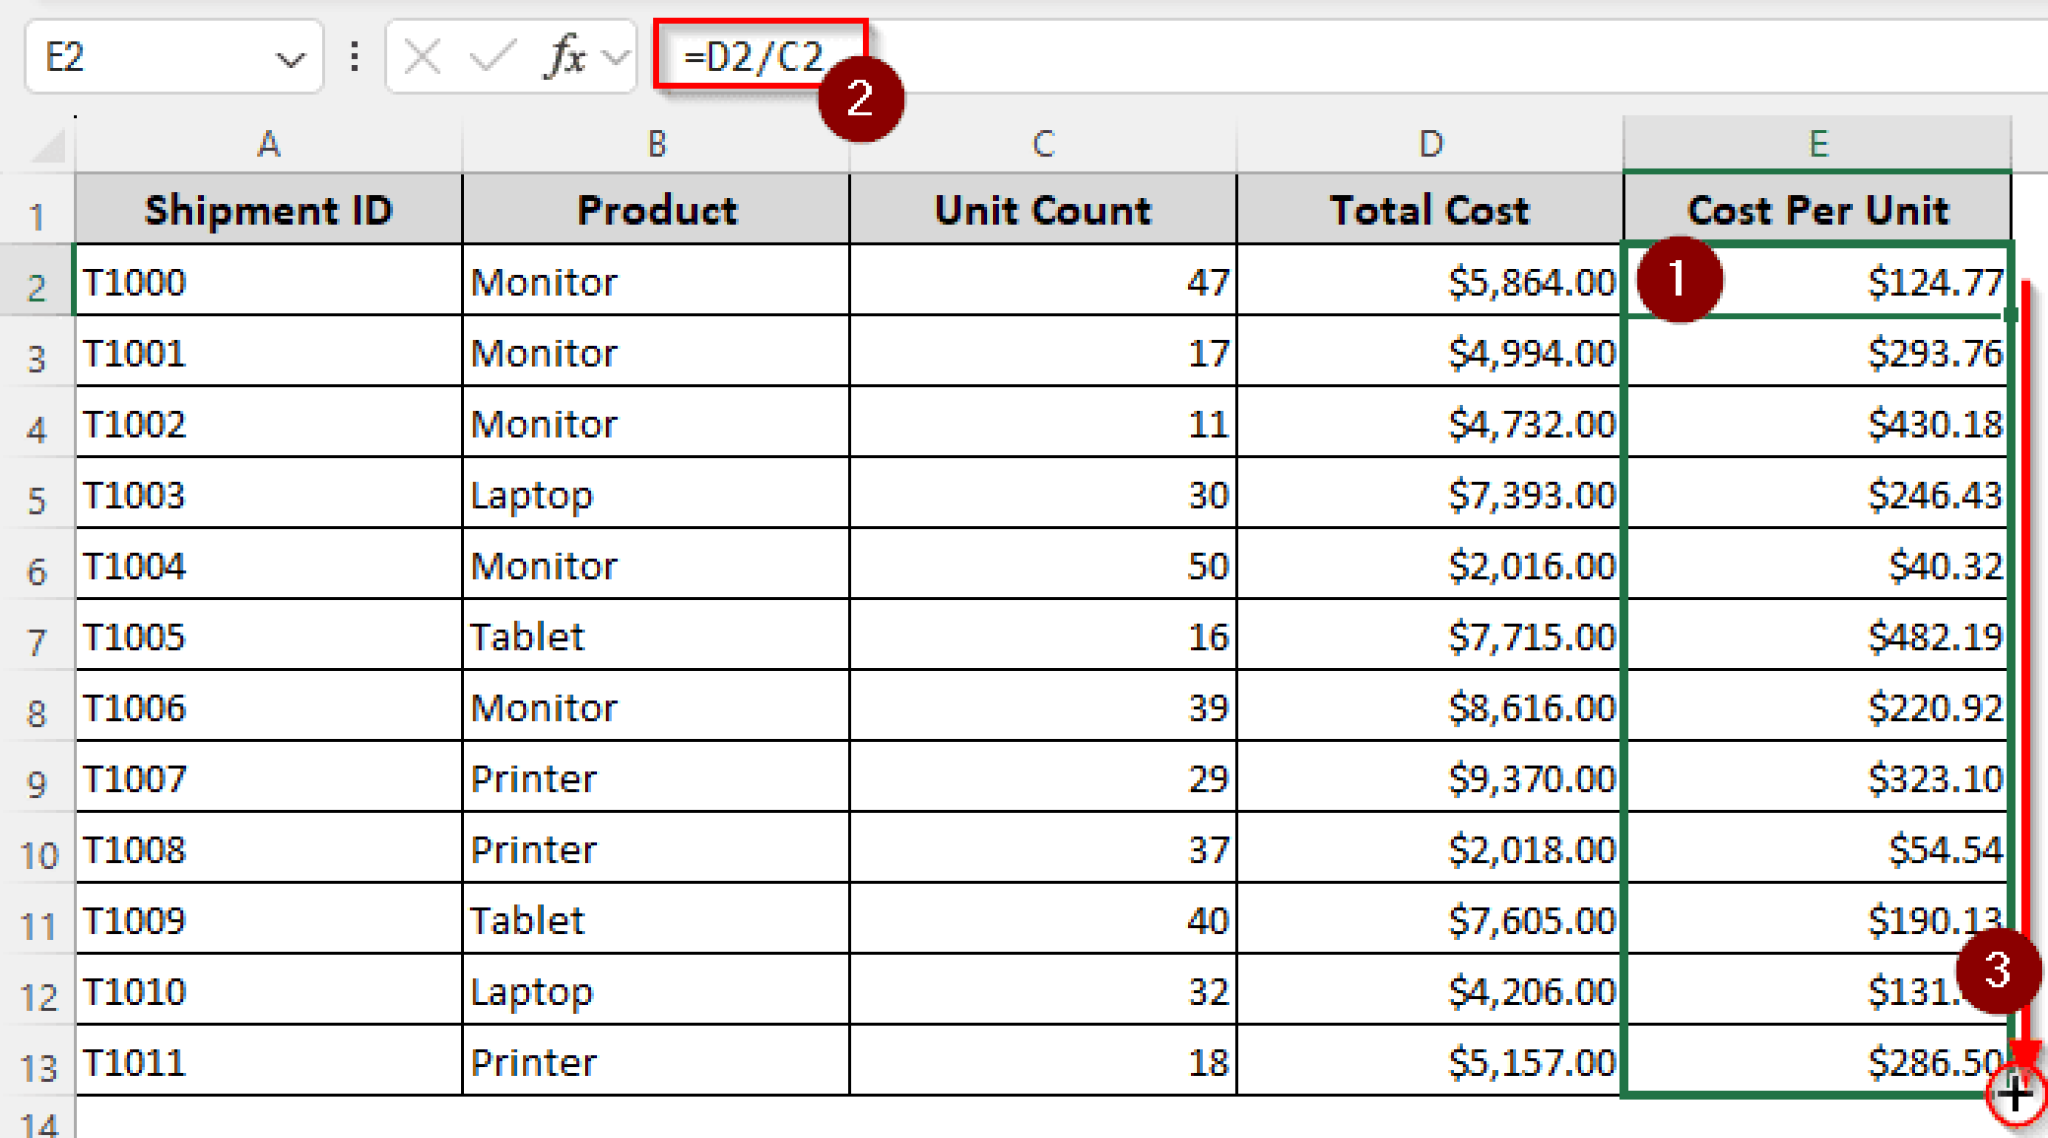Image resolution: width=2048 pixels, height=1138 pixels.
Task: Open Insert Function via the fx icon
Action: tap(563, 57)
